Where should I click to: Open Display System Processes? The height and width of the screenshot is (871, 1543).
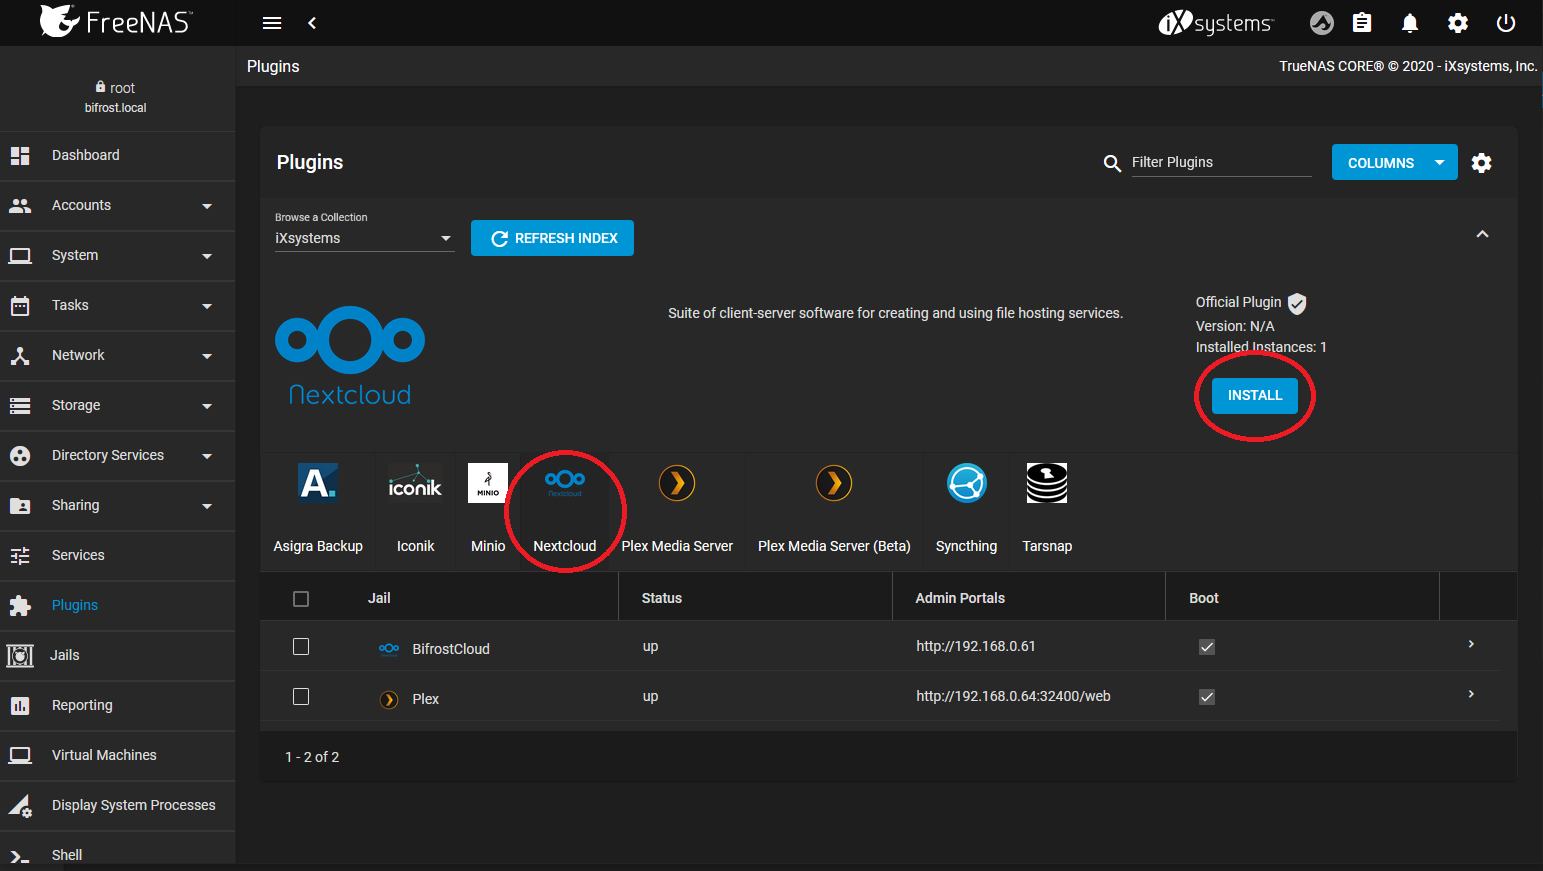point(117,806)
